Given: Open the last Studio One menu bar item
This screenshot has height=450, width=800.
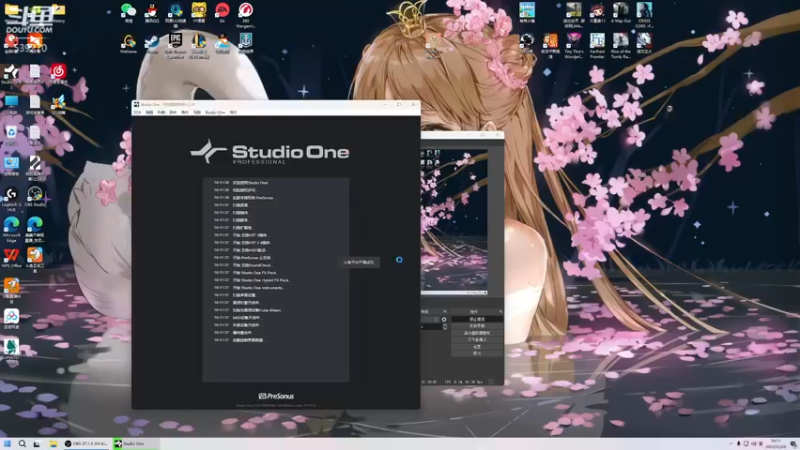Looking at the screenshot, I should tap(233, 112).
